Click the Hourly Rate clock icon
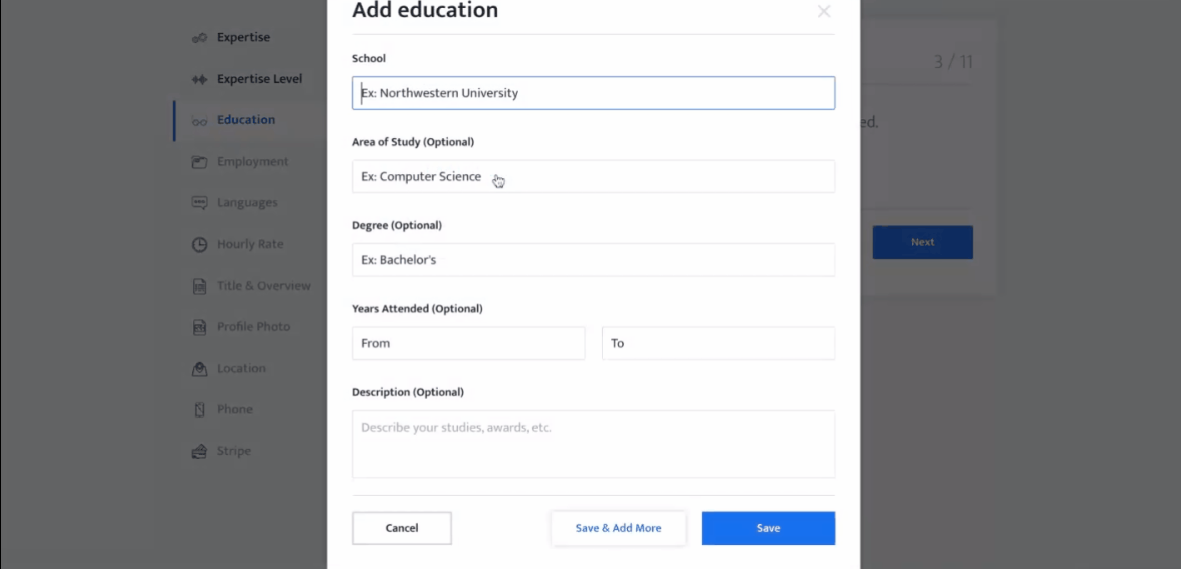The image size is (1181, 569). 199,244
